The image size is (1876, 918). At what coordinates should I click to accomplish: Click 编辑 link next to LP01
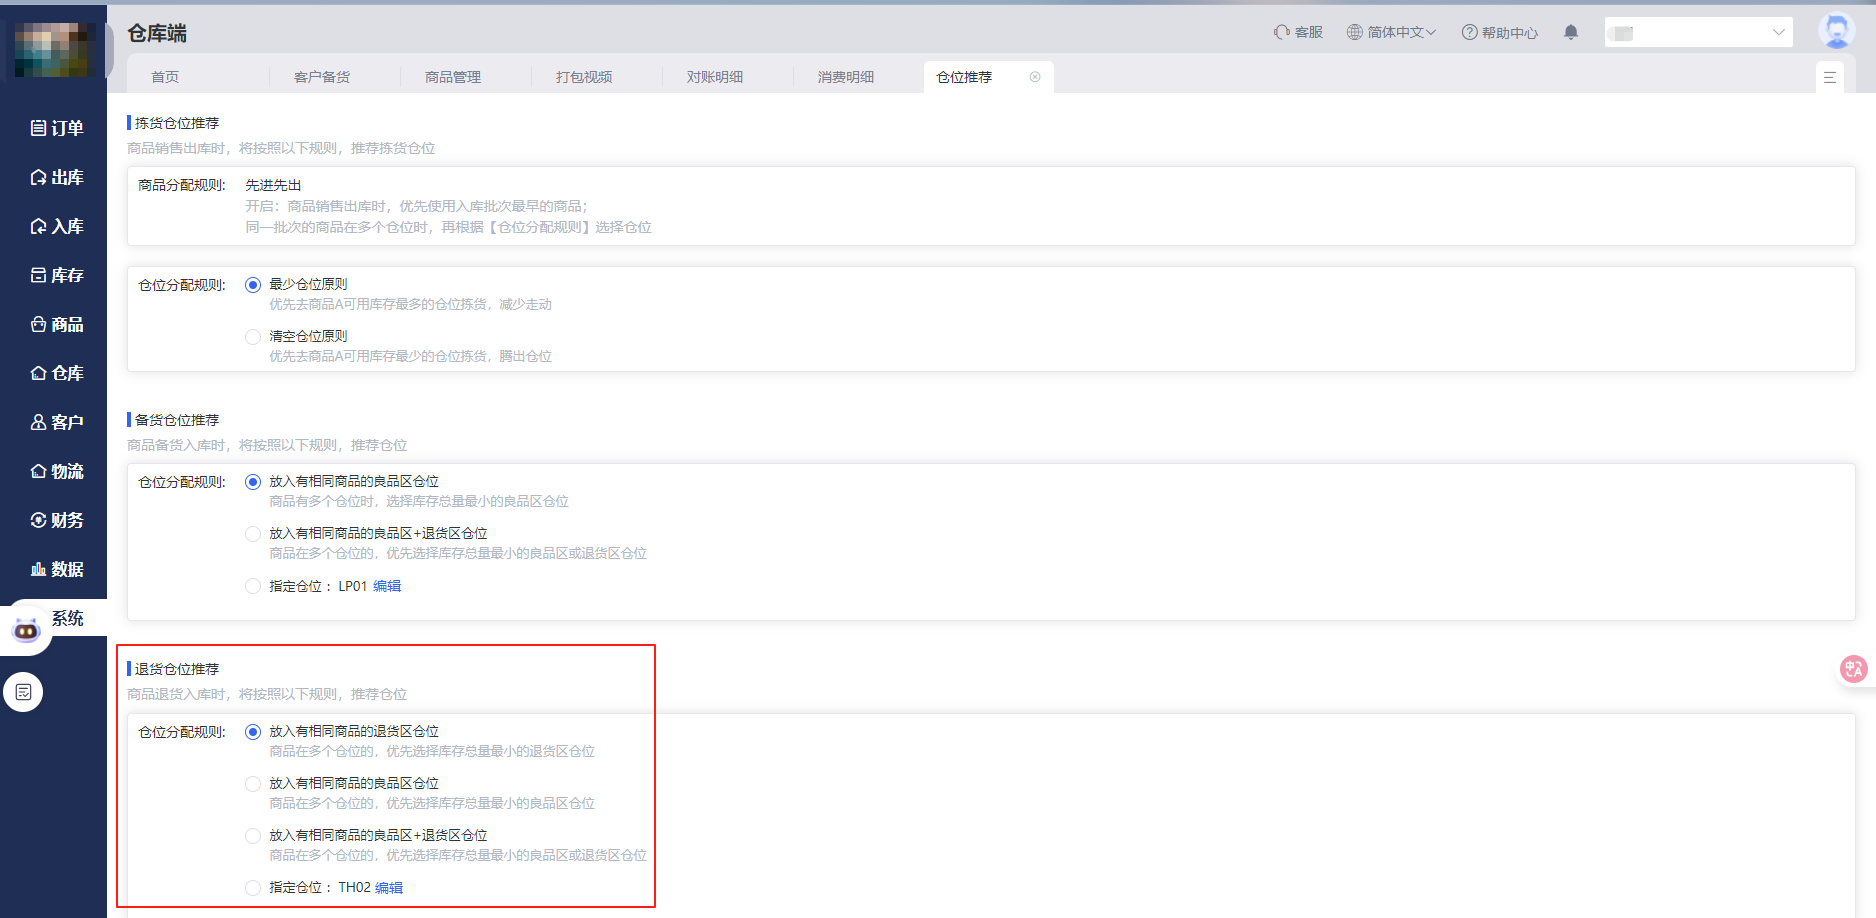(x=387, y=586)
